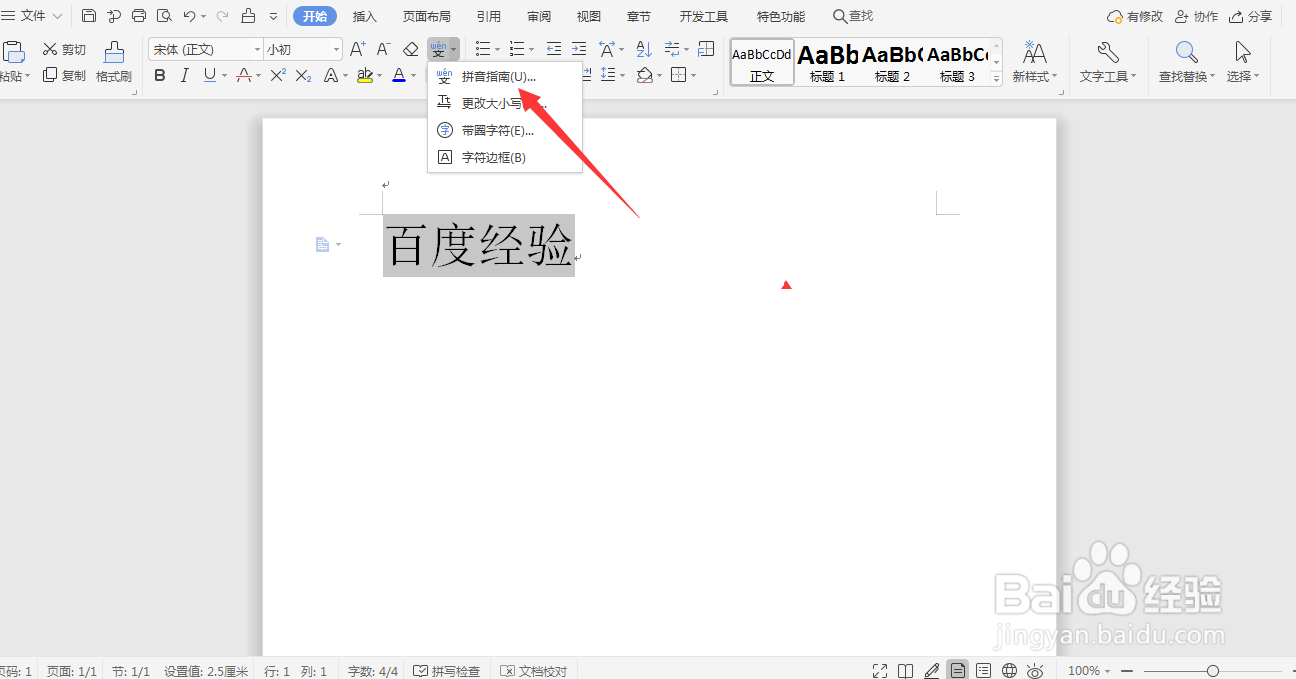This screenshot has height=679, width=1296.
Task: Apply the highlight color tool
Action: 366,75
